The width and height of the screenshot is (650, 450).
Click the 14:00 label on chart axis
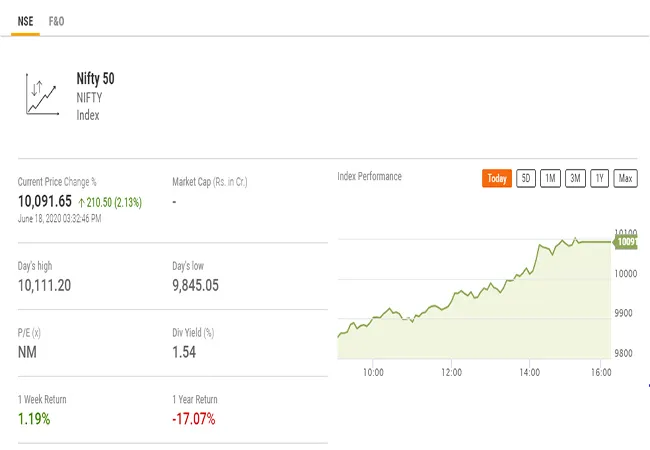coord(529,373)
